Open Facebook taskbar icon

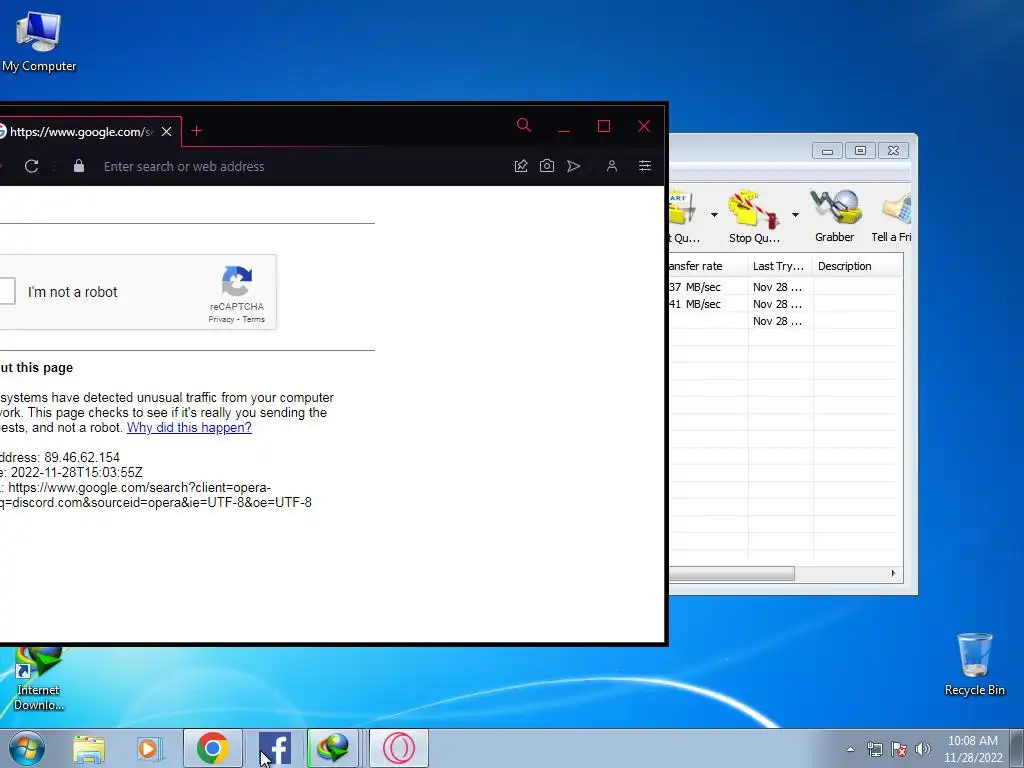[x=274, y=748]
